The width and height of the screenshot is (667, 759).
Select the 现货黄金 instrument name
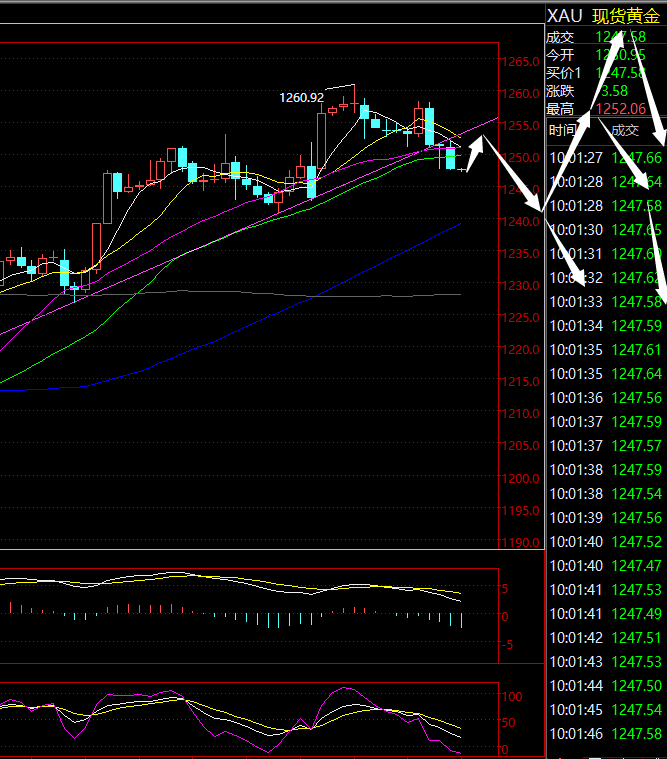tap(626, 16)
